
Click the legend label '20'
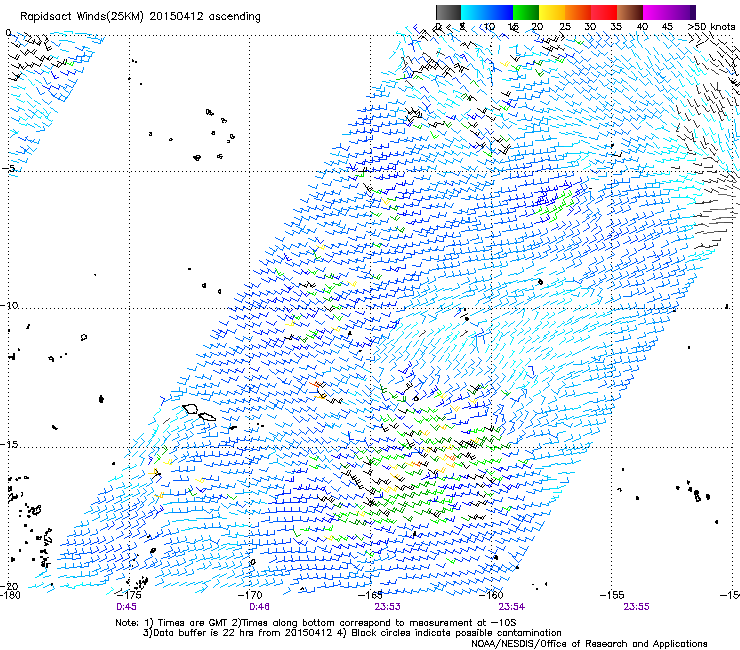pos(538,27)
